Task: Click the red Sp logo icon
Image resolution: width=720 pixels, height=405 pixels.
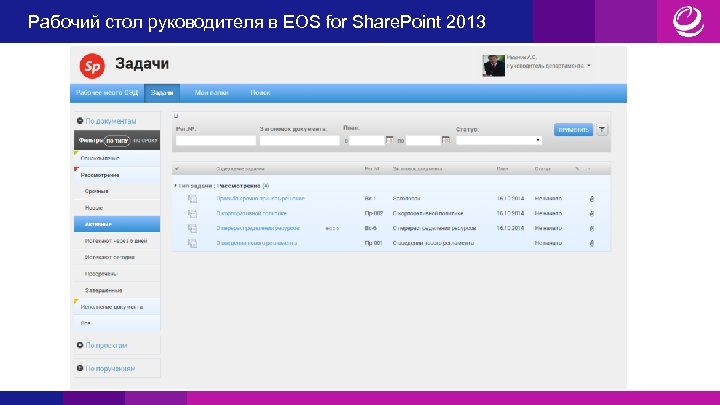Action: click(92, 66)
